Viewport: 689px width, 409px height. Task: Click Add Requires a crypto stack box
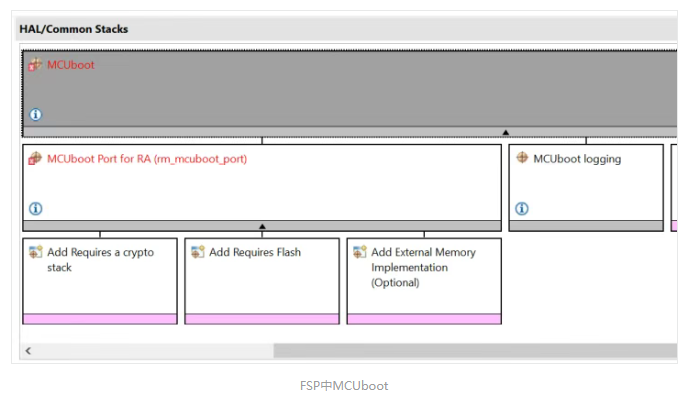click(x=100, y=281)
